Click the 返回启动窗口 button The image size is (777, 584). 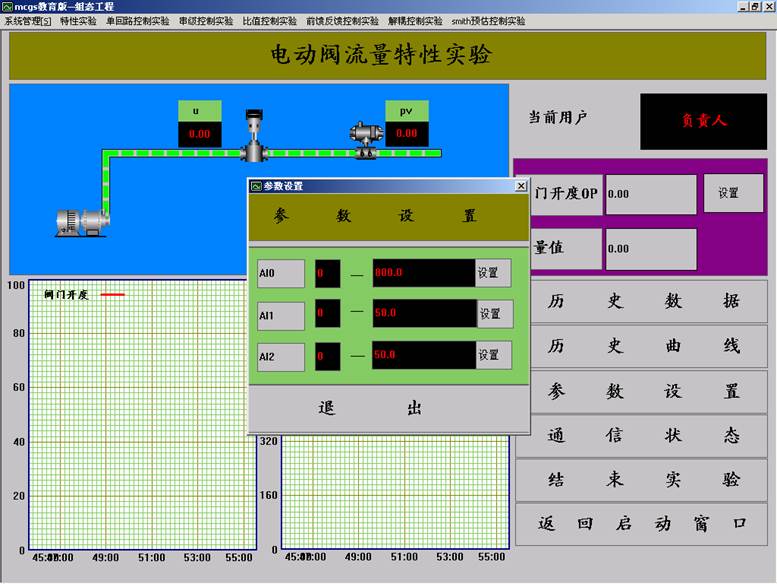pos(642,524)
